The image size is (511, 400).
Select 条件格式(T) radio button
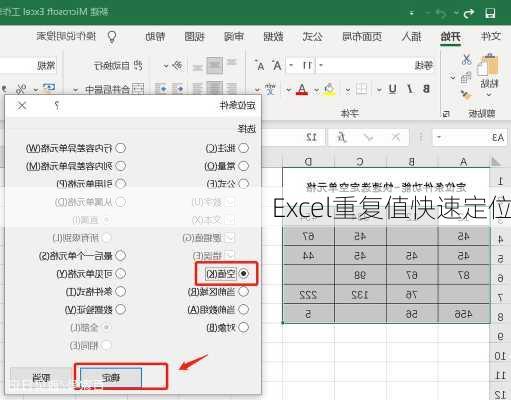120,292
